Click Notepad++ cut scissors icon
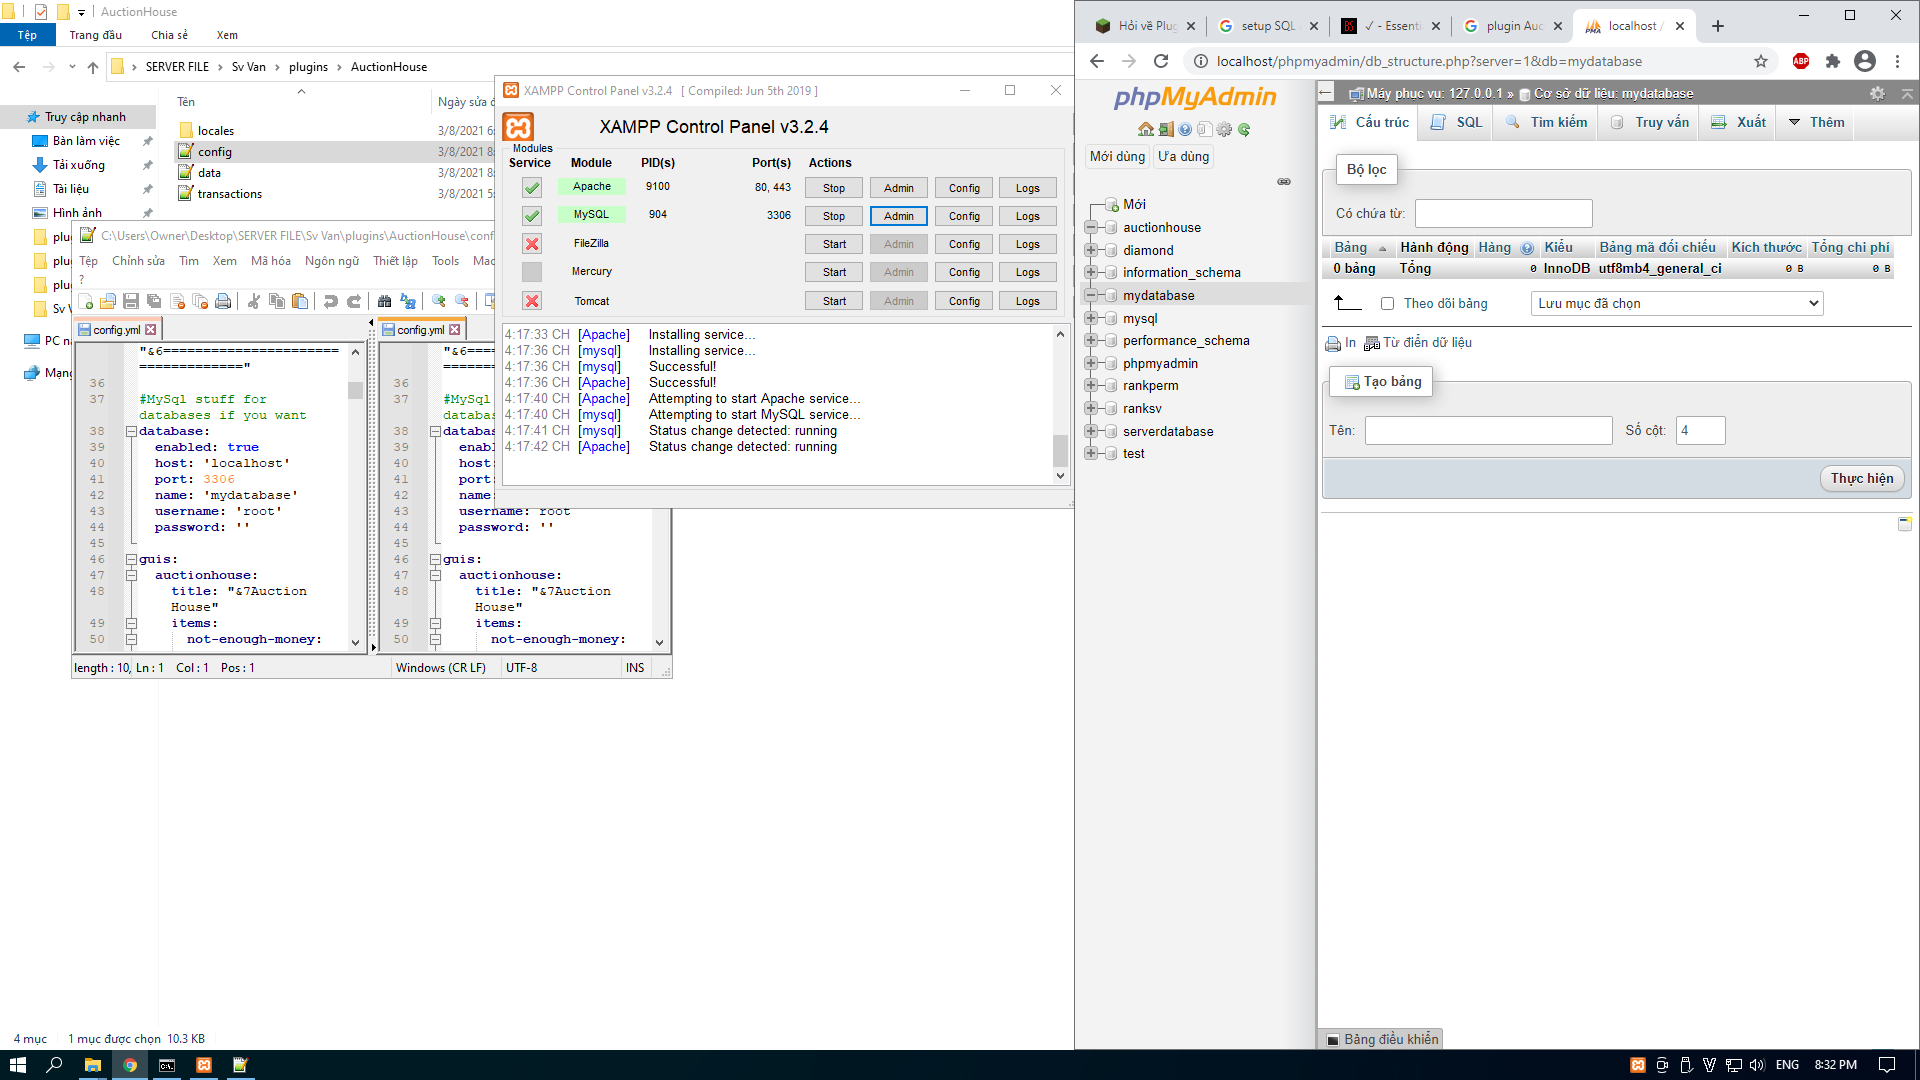Image resolution: width=1920 pixels, height=1080 pixels. coord(254,301)
